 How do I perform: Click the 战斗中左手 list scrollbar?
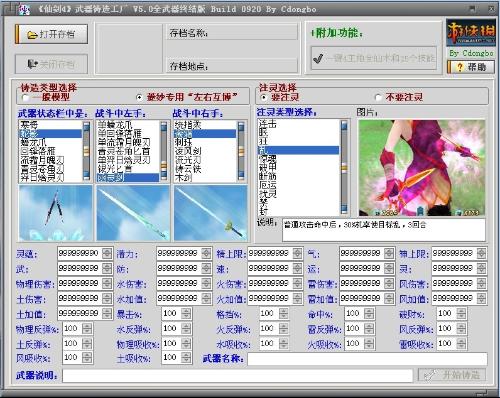(164, 151)
